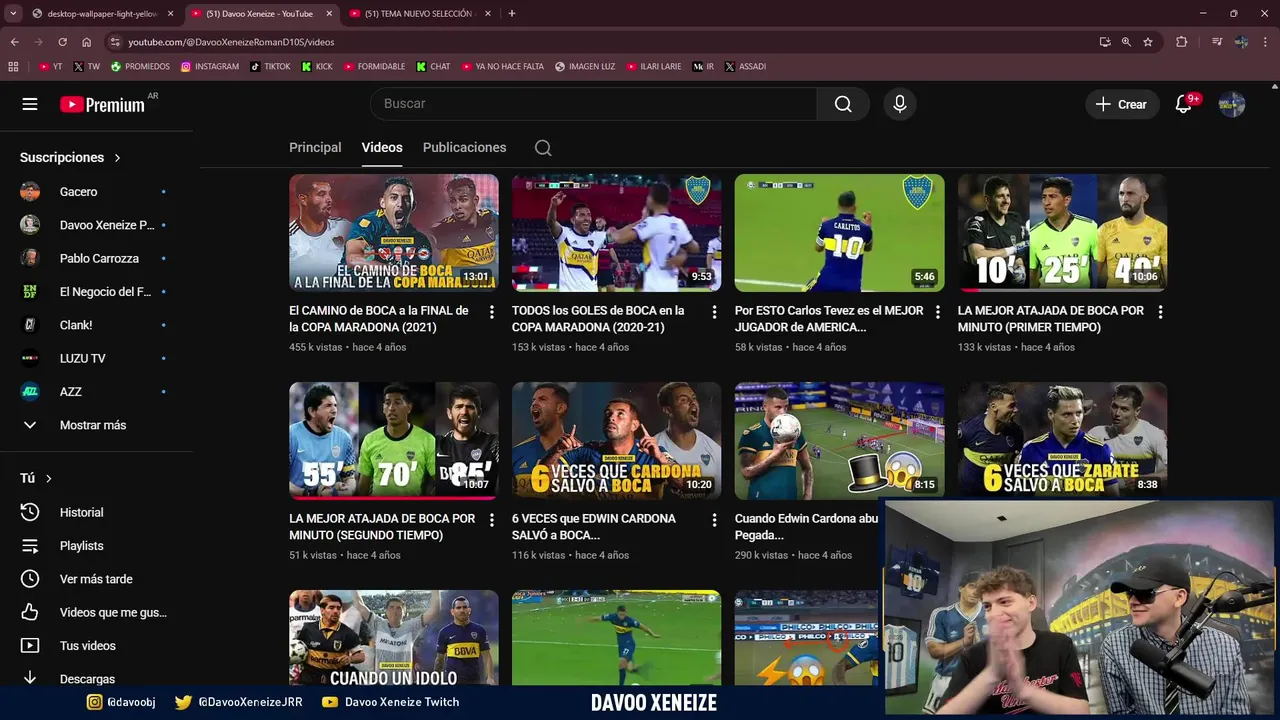This screenshot has width=1280, height=720.
Task: Click the YouTube search input field
Action: coord(593,104)
